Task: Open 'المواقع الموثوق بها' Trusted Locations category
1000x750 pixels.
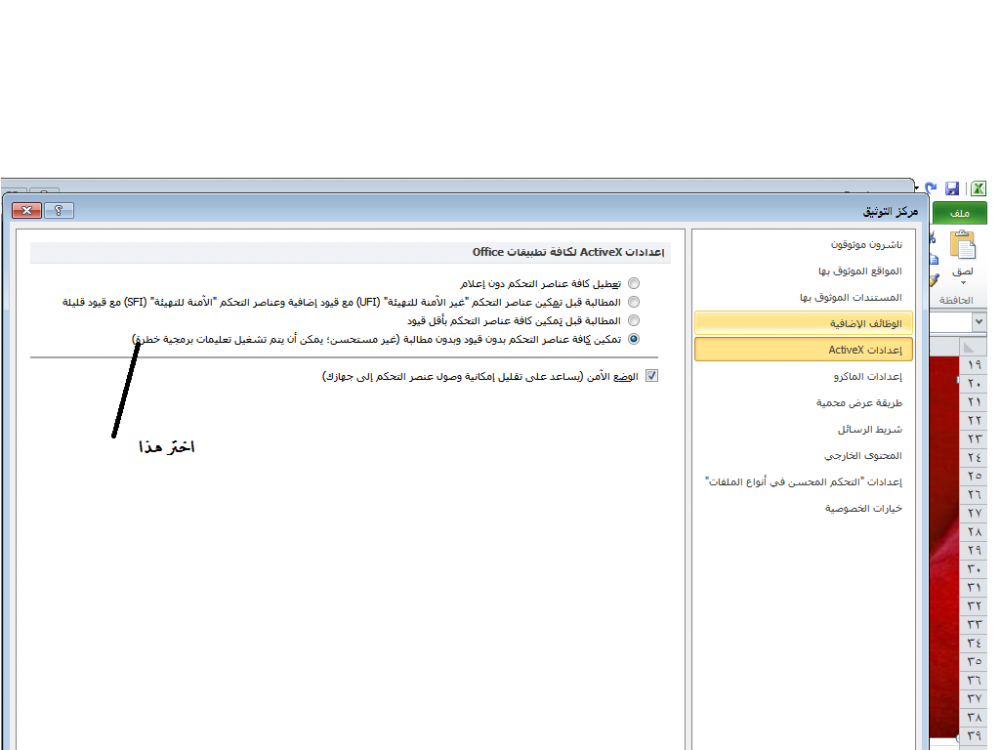Action: pyautogui.click(x=860, y=271)
